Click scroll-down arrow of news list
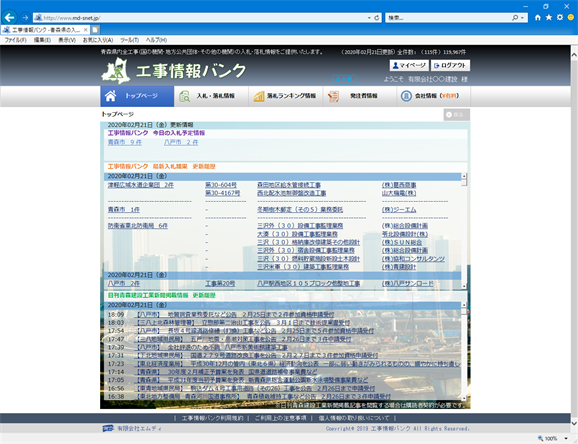This screenshot has width=578, height=444. point(464,398)
